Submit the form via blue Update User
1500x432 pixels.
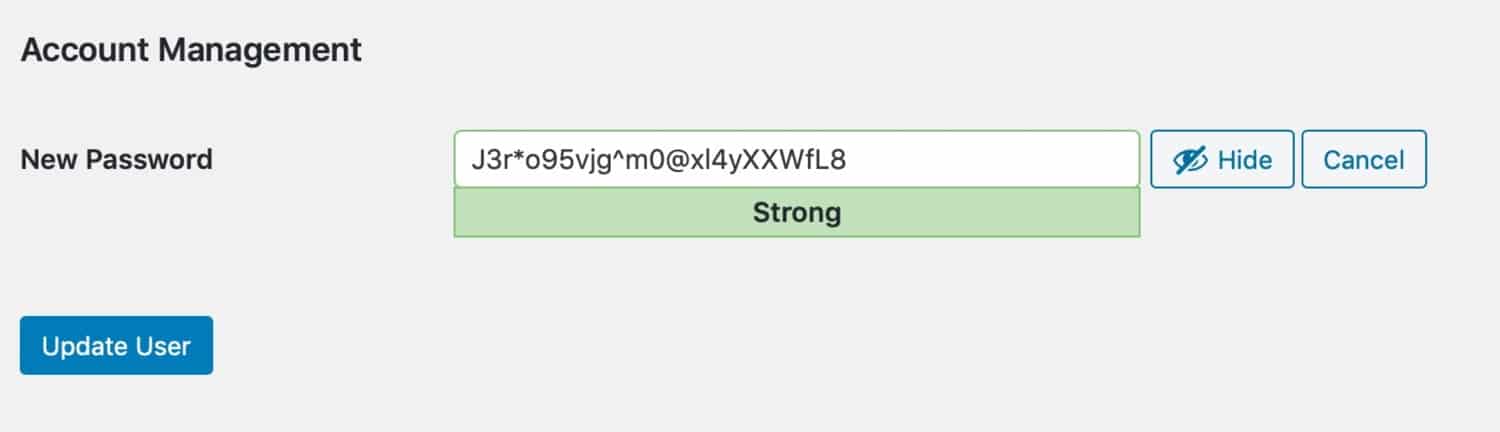116,346
